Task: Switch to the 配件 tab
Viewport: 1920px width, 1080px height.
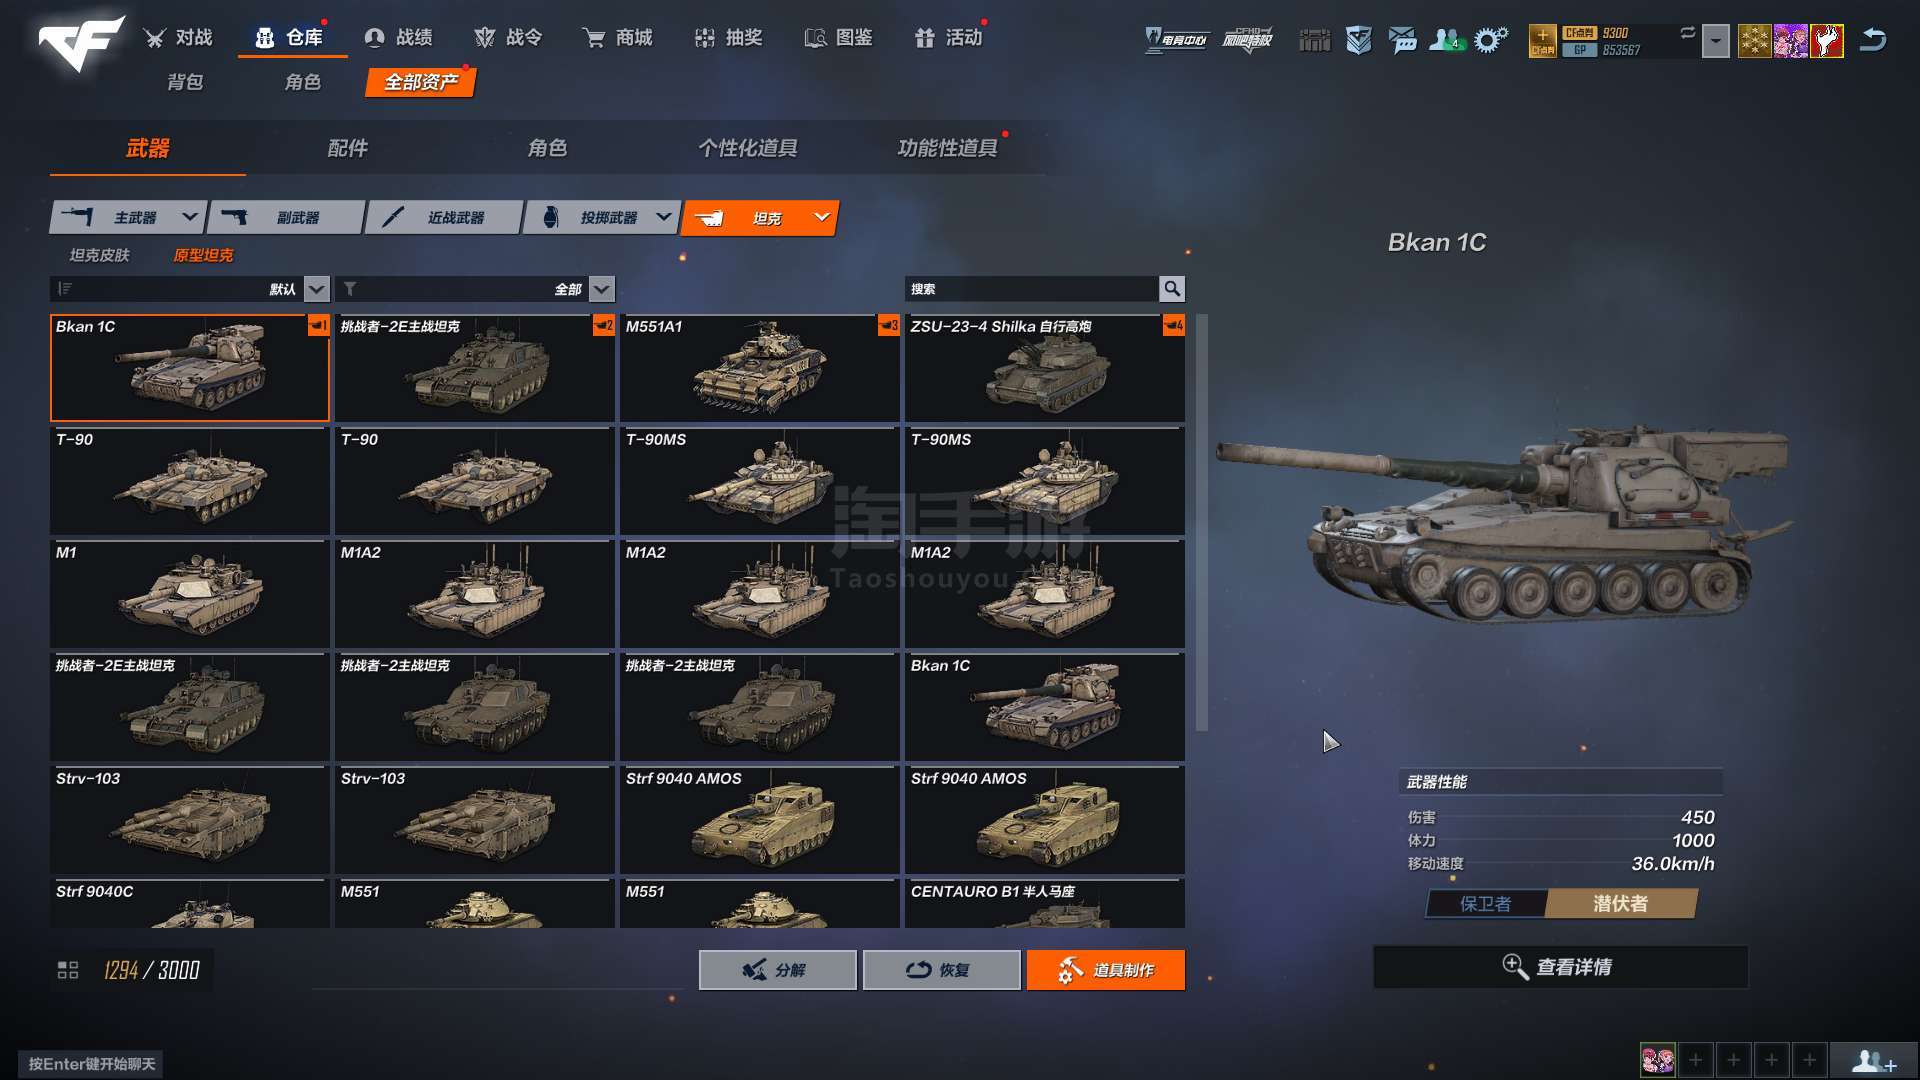Action: (347, 148)
